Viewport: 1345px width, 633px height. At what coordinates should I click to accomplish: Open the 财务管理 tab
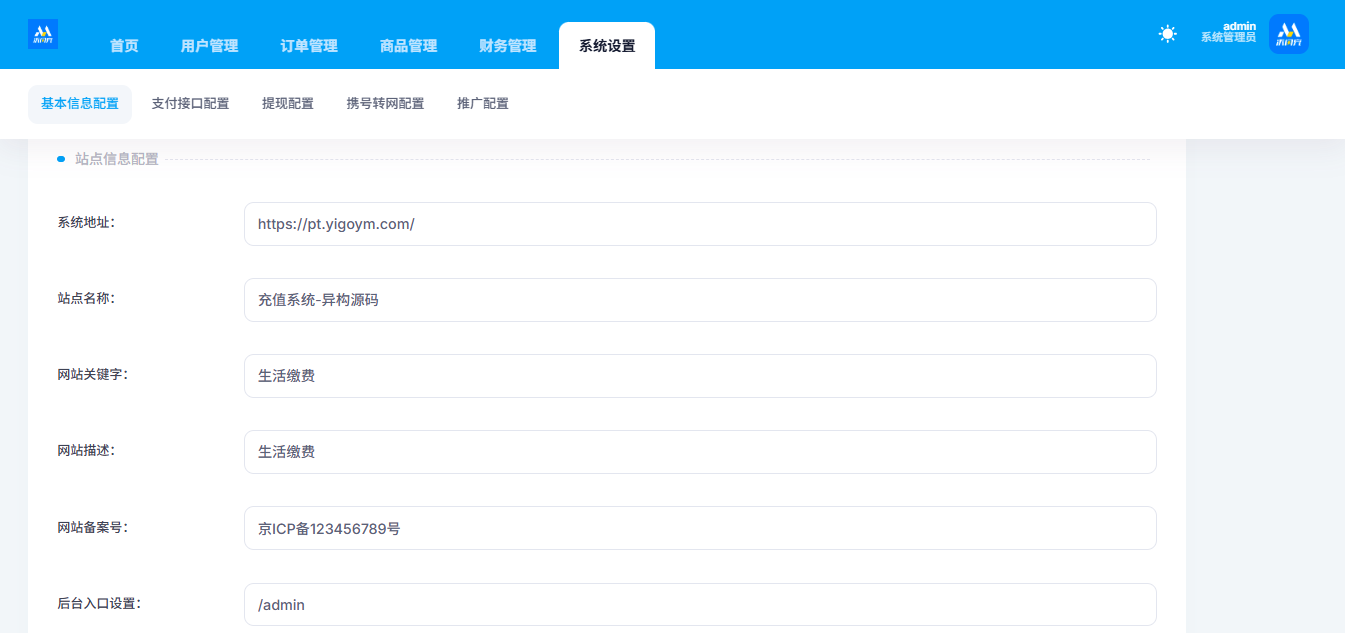pos(508,46)
